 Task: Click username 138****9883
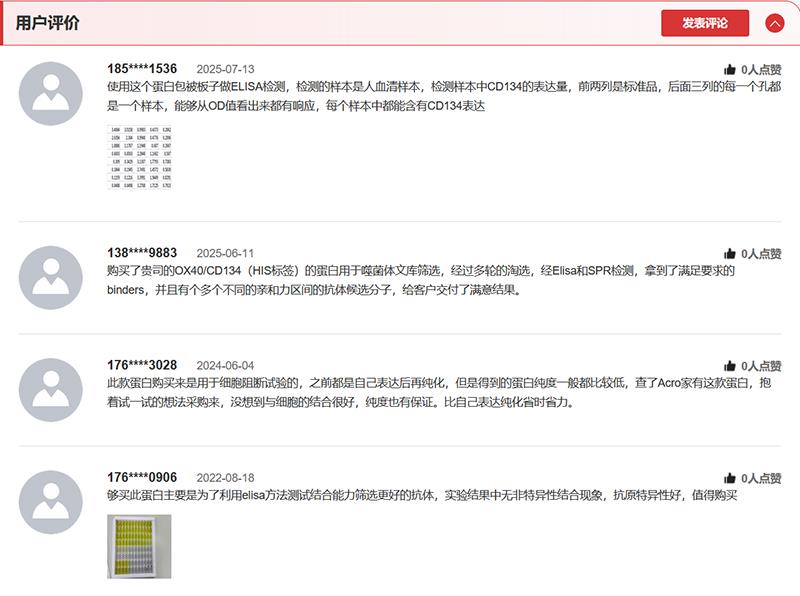142,253
